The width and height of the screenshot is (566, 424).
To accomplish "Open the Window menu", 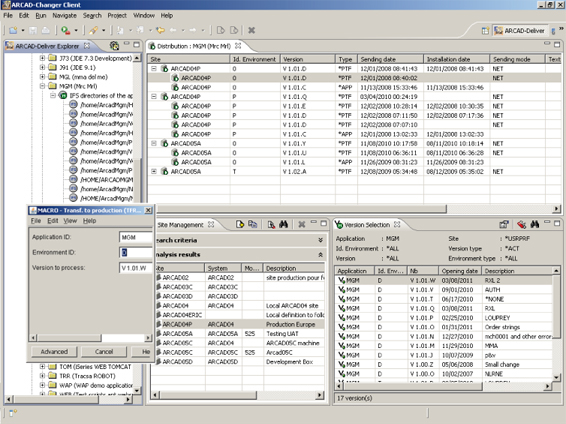I will (x=144, y=16).
